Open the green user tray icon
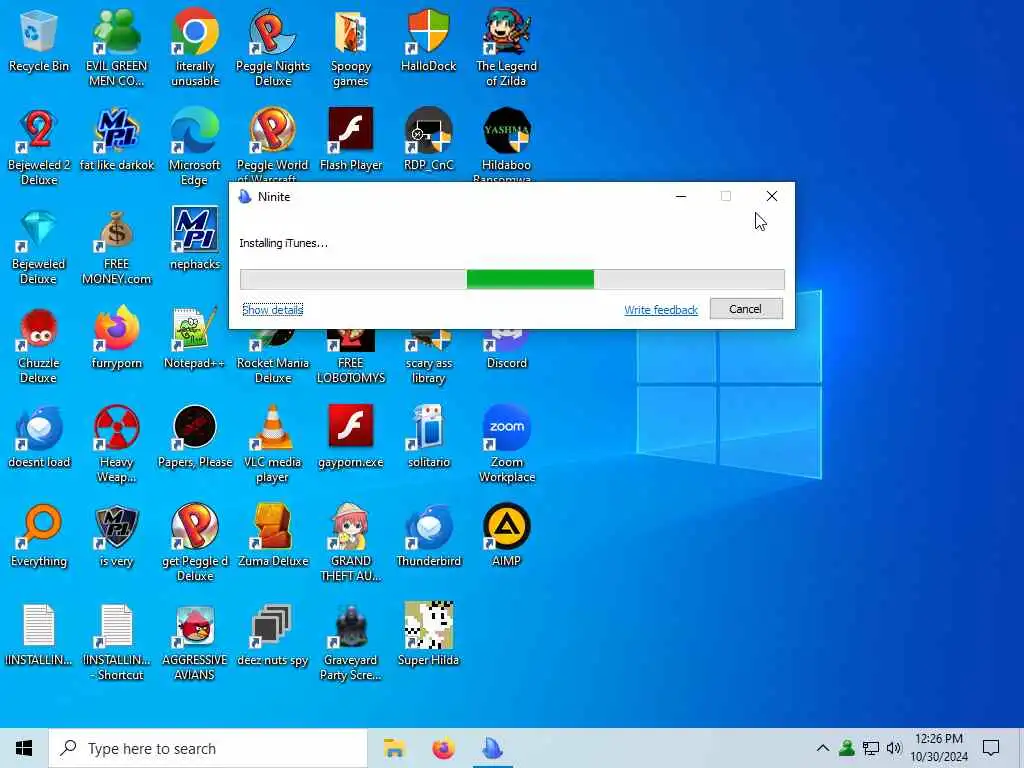1024x768 pixels. click(846, 748)
